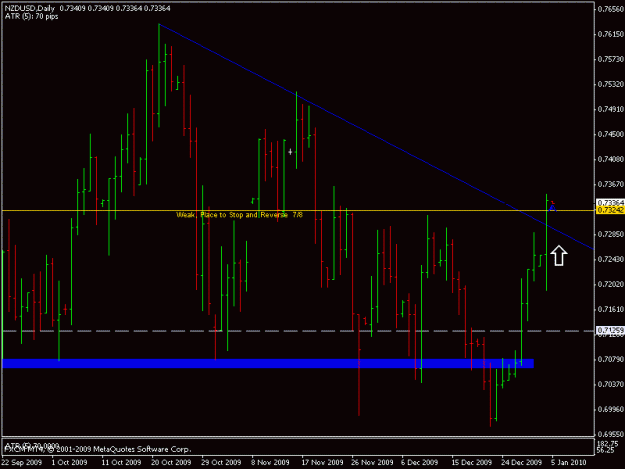Image resolution: width=625 pixels, height=469 pixels.
Task: Select the yellow horizontal line at 0.73242
Action: 298,210
